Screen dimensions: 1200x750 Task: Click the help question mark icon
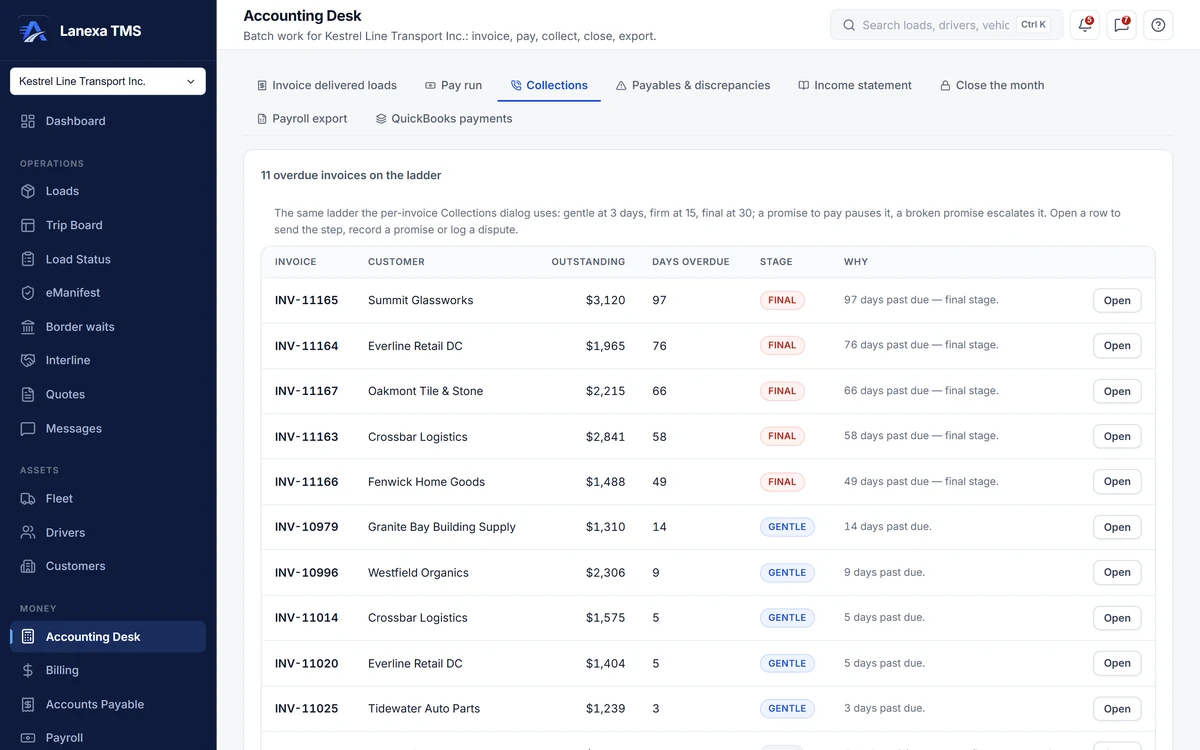(1158, 25)
